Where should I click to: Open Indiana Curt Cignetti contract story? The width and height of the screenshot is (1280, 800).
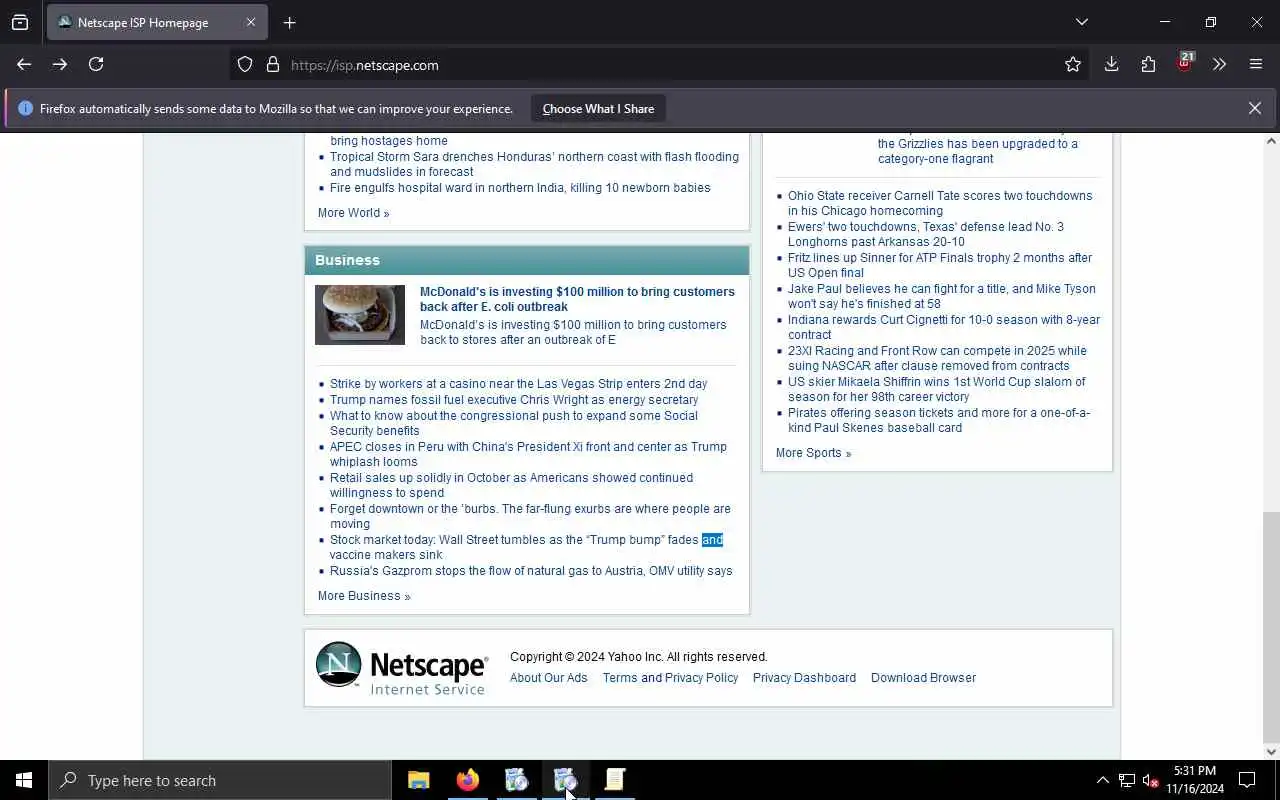click(x=944, y=327)
